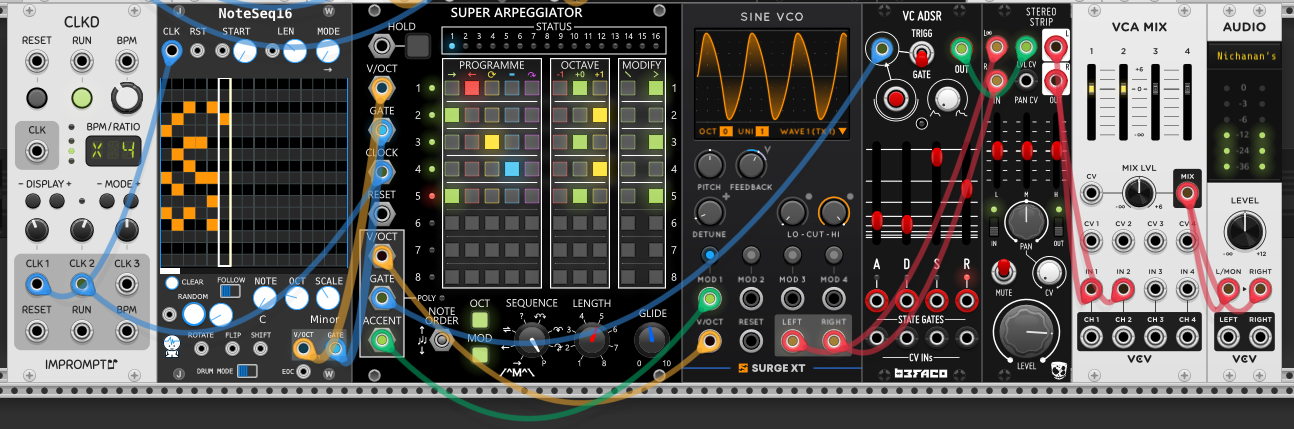Viewport: 1294px width, 429px height.
Task: Click the RST input jack on NoteSeq16
Action: 199,51
